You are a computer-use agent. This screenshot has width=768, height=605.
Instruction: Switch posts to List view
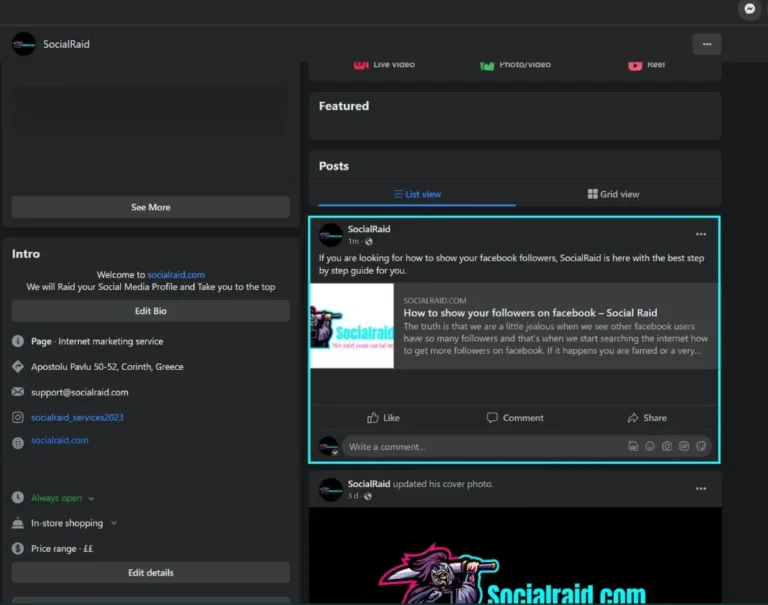pos(417,194)
